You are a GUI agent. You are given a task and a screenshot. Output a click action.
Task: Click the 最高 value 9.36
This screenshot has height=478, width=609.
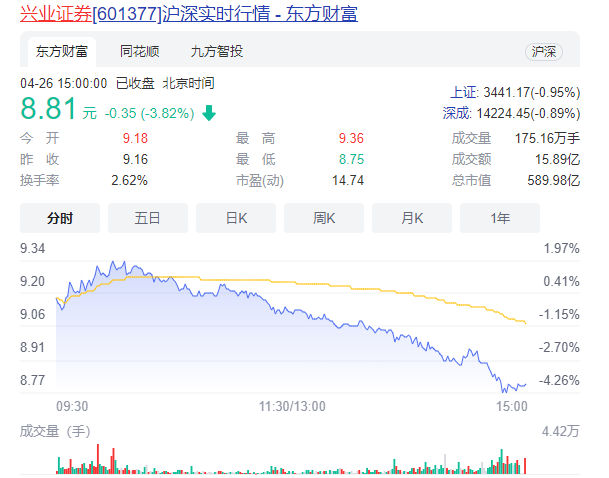[x=351, y=138]
